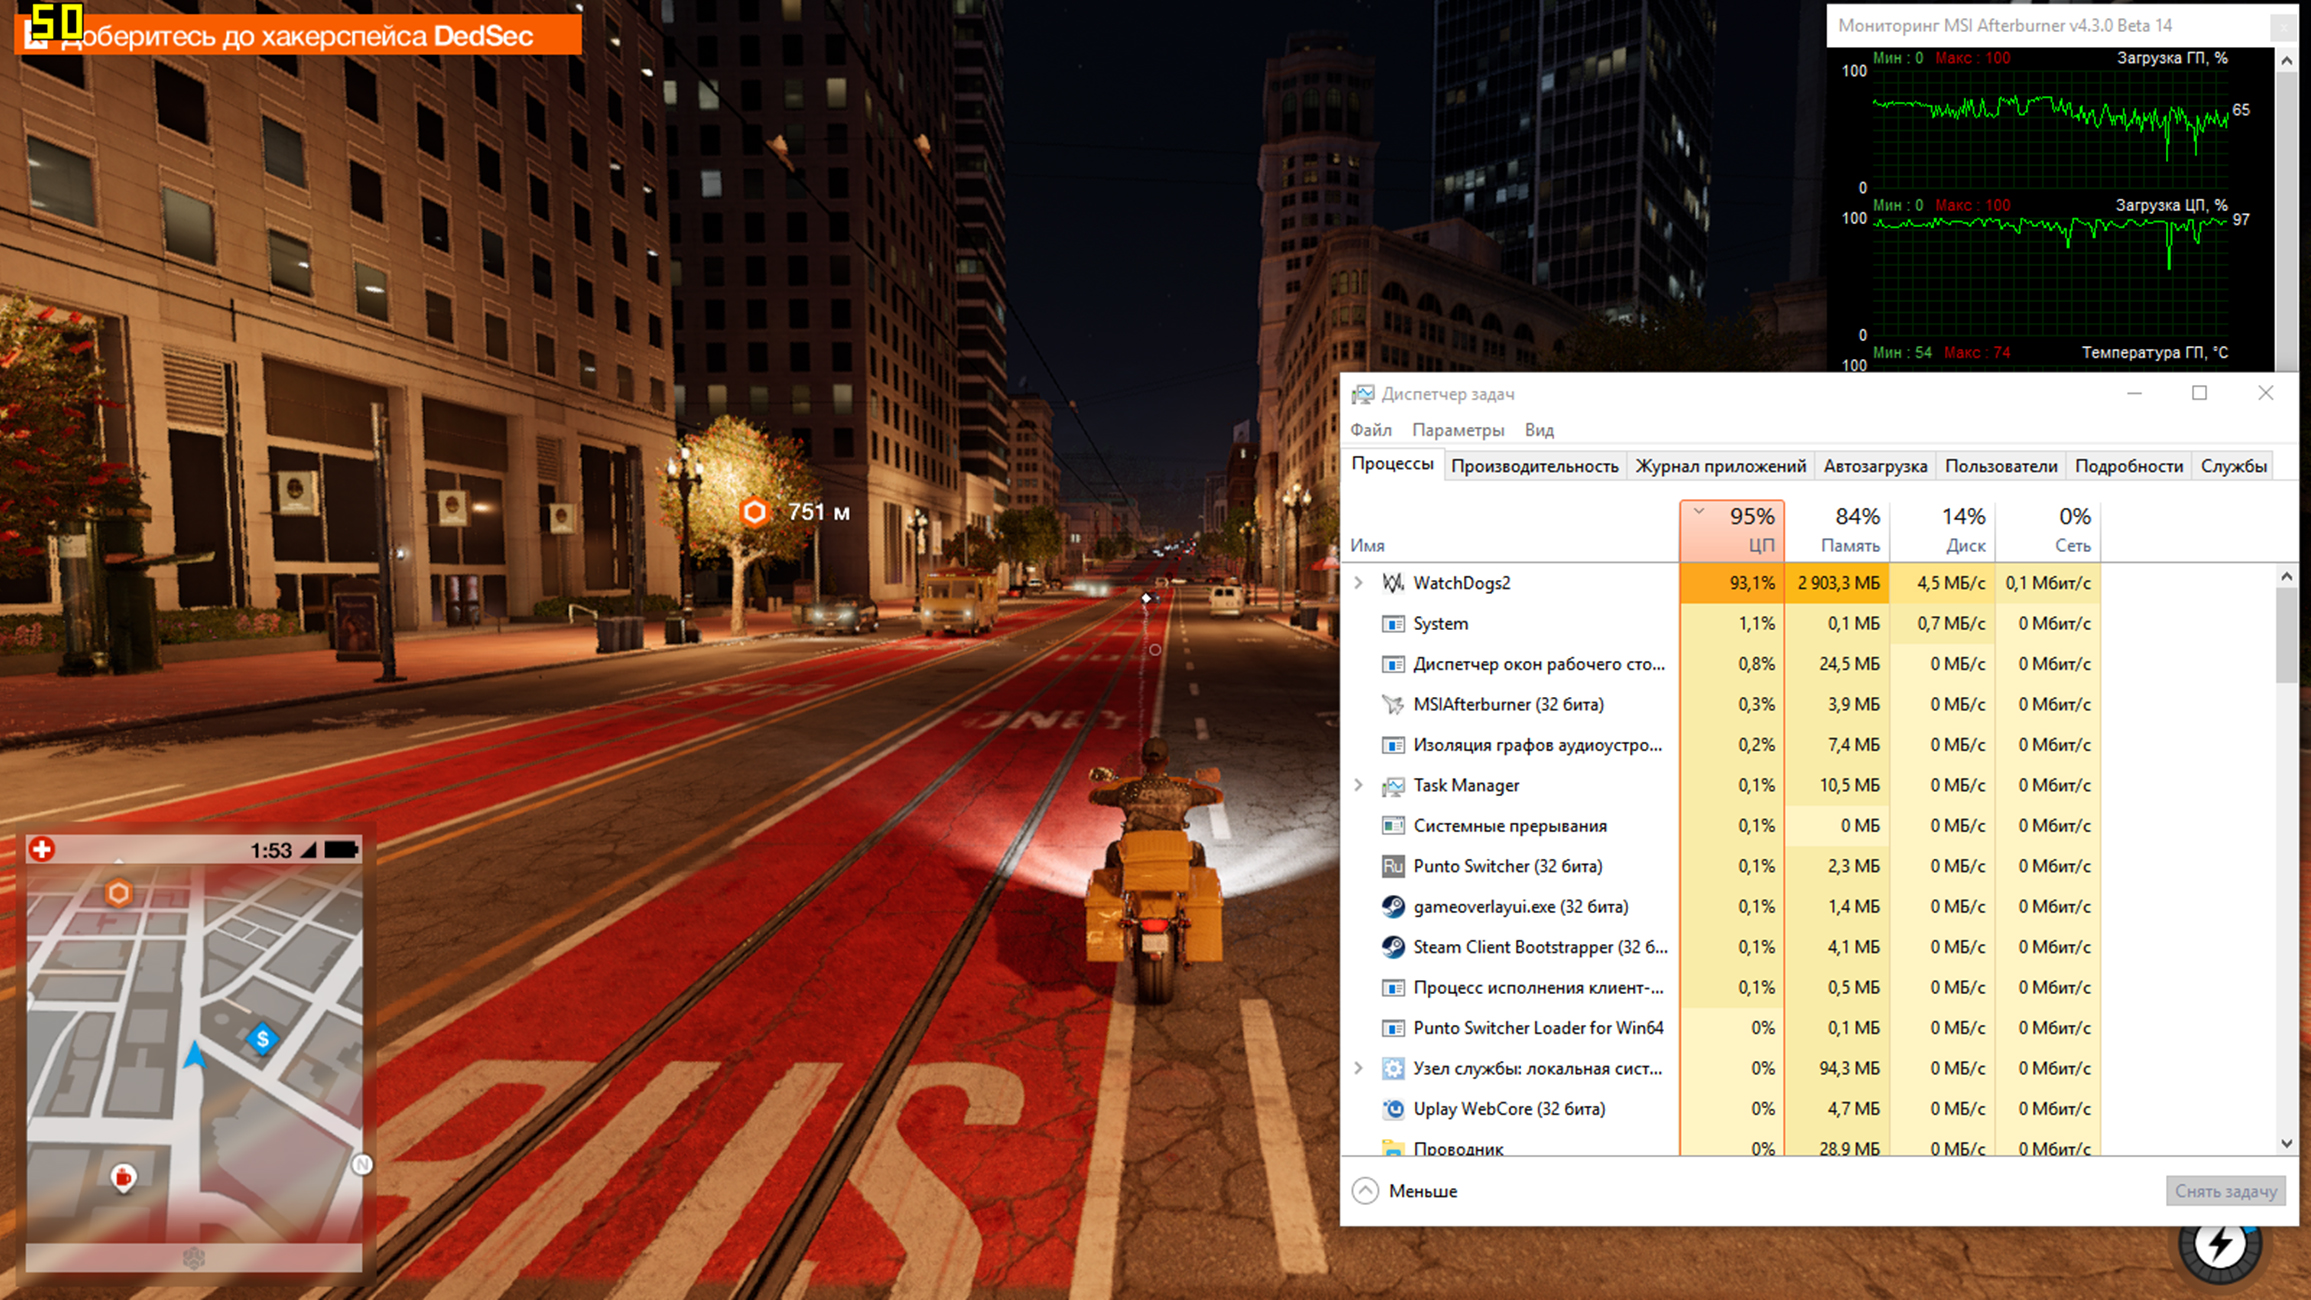The height and width of the screenshot is (1300, 2311).
Task: Click the blue dollar marker on minimap
Action: pyautogui.click(x=263, y=1039)
